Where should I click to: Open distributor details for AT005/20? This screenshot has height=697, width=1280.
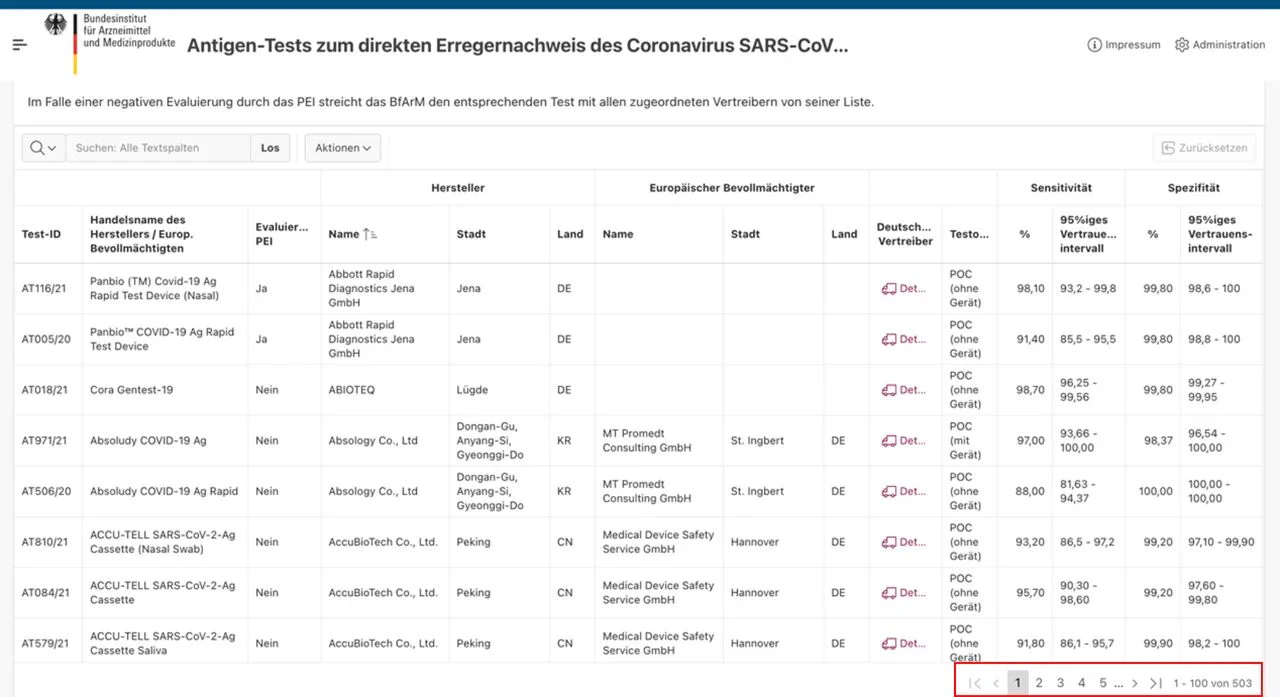[904, 339]
